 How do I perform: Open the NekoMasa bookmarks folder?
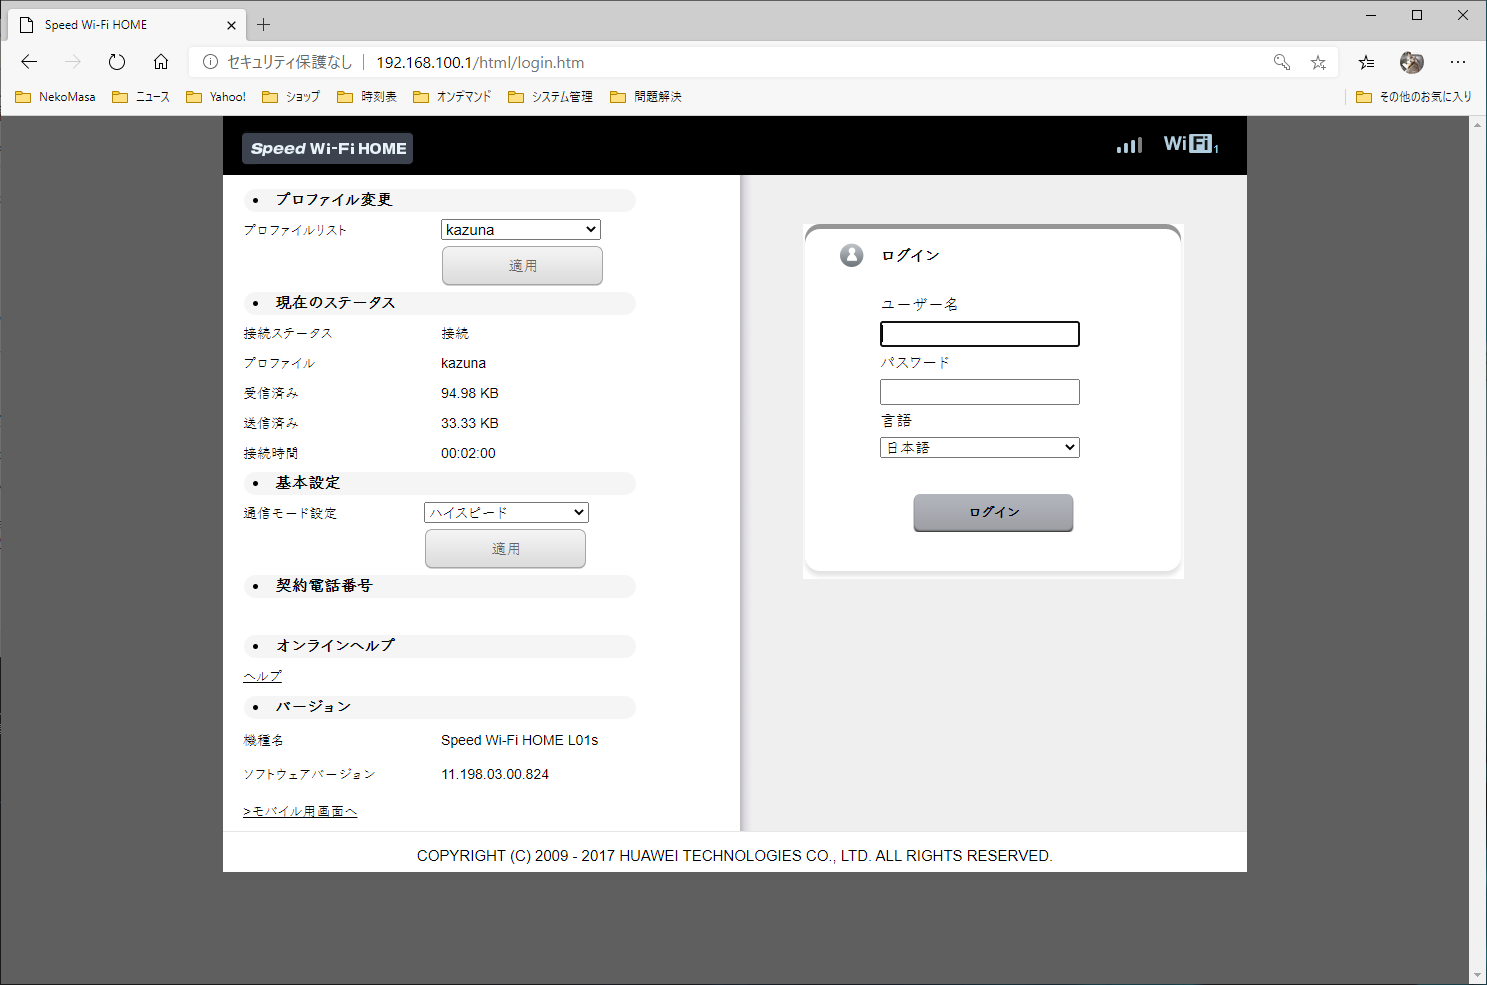coord(56,97)
